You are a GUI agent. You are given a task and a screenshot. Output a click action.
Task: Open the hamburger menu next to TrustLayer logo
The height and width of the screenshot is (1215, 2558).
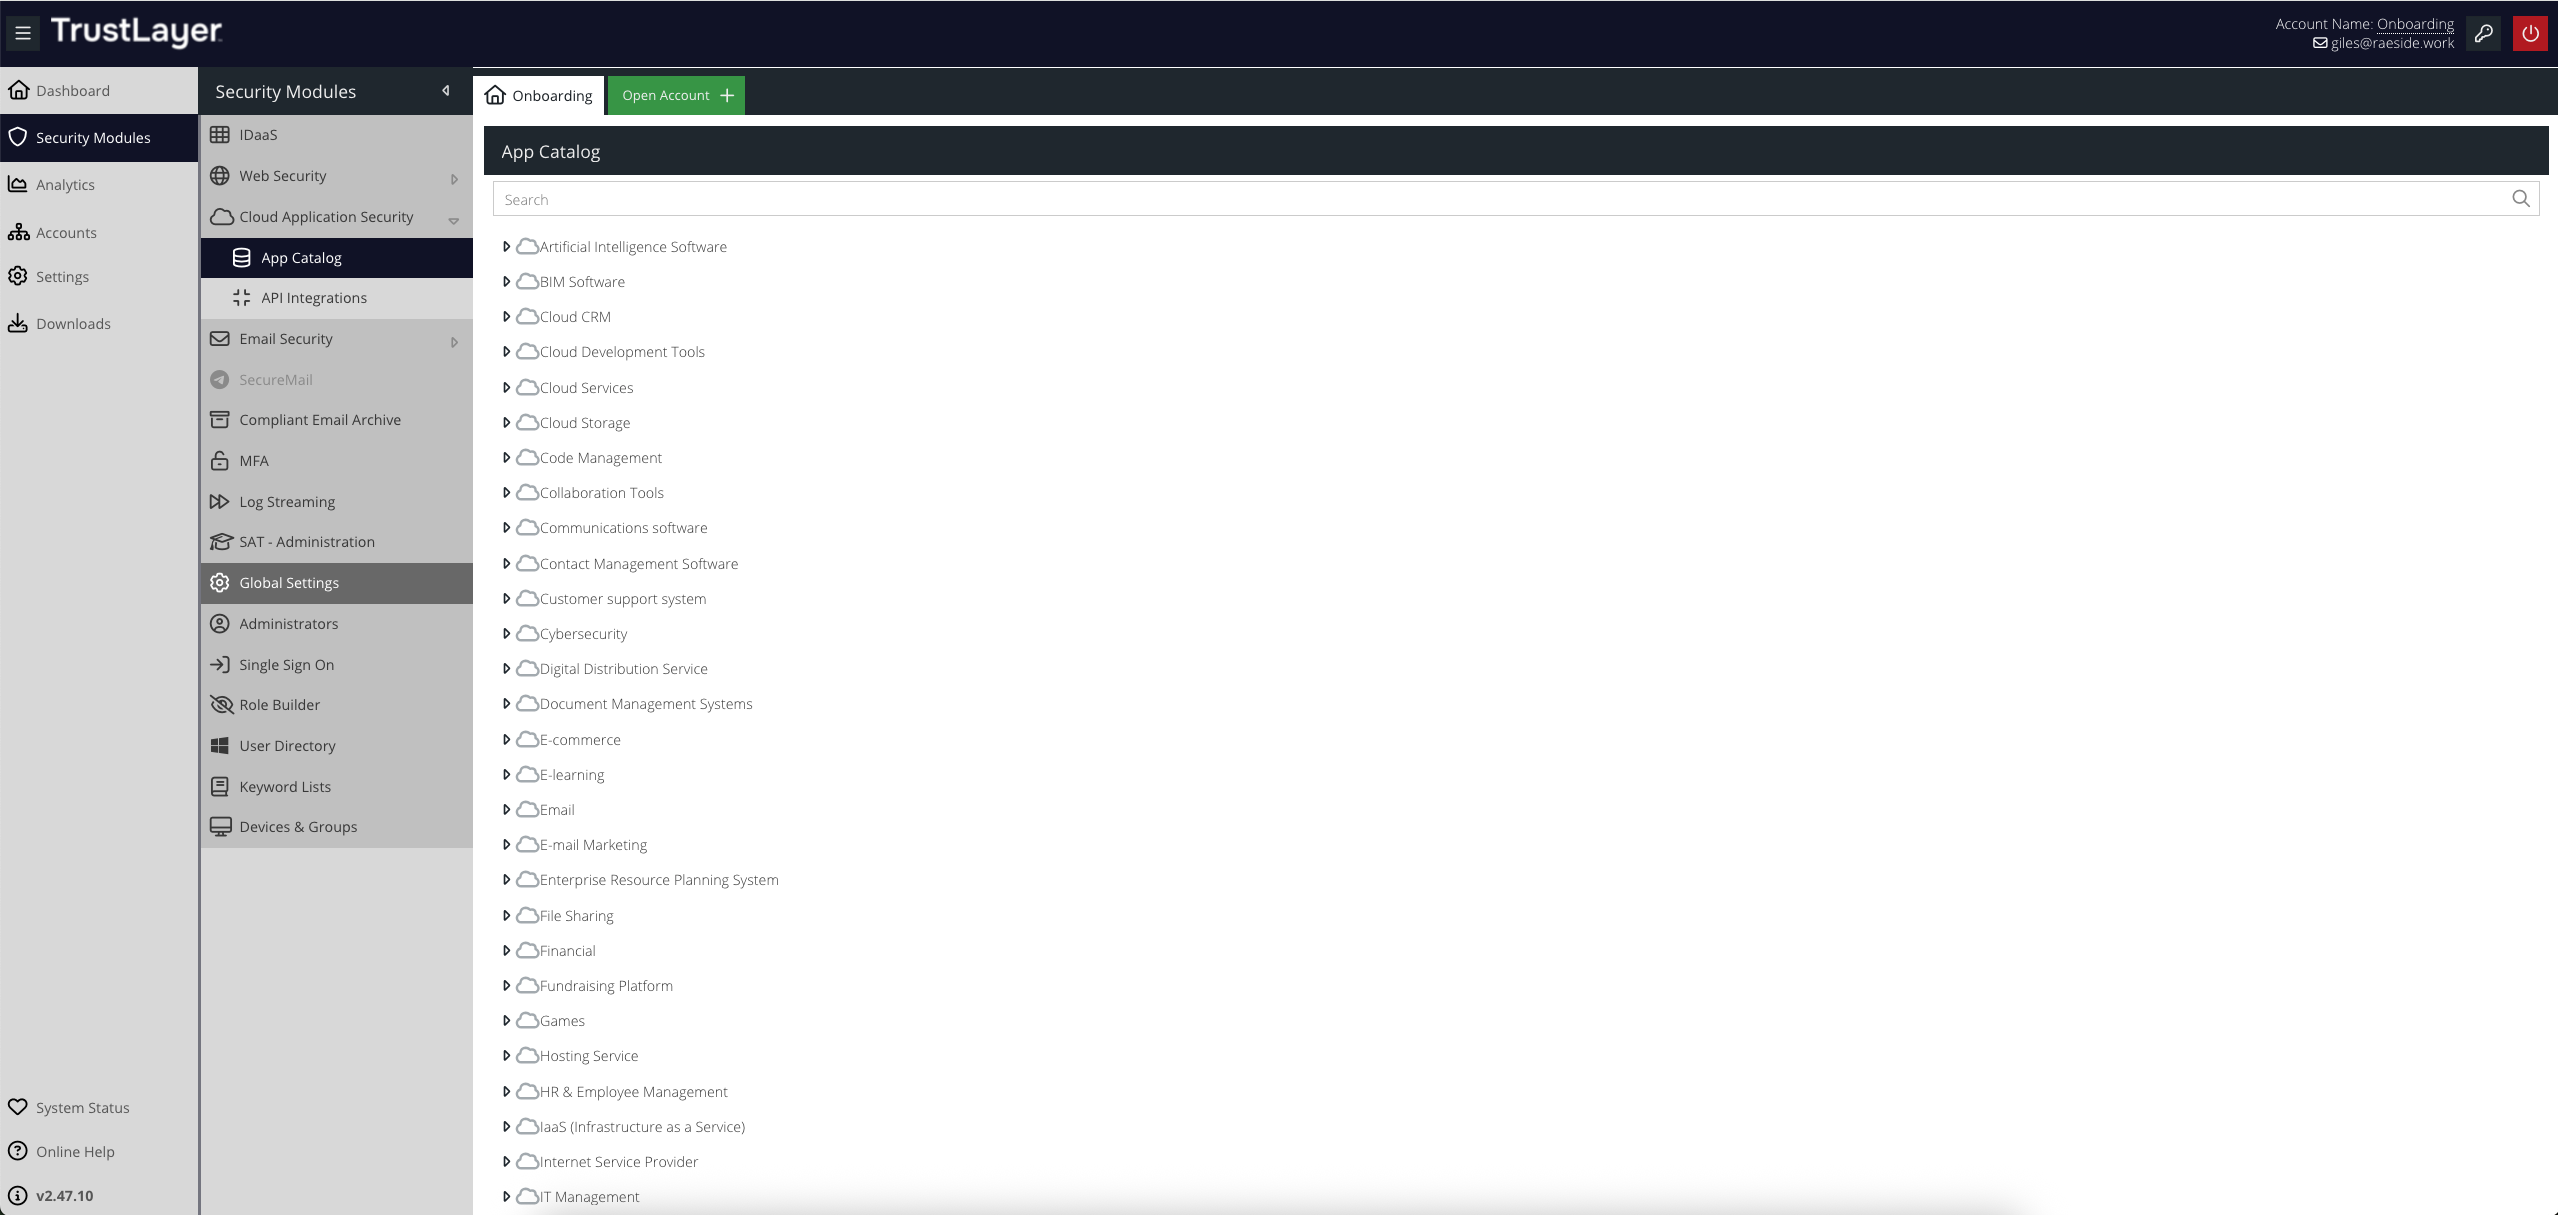(x=23, y=33)
